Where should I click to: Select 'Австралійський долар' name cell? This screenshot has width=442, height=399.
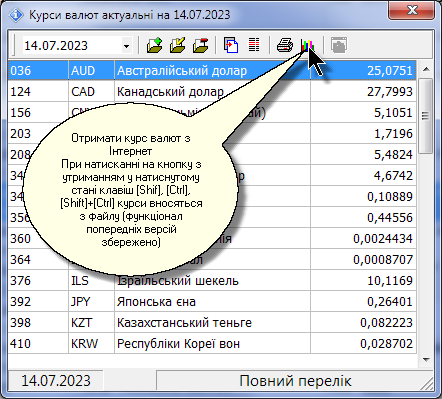click(212, 70)
